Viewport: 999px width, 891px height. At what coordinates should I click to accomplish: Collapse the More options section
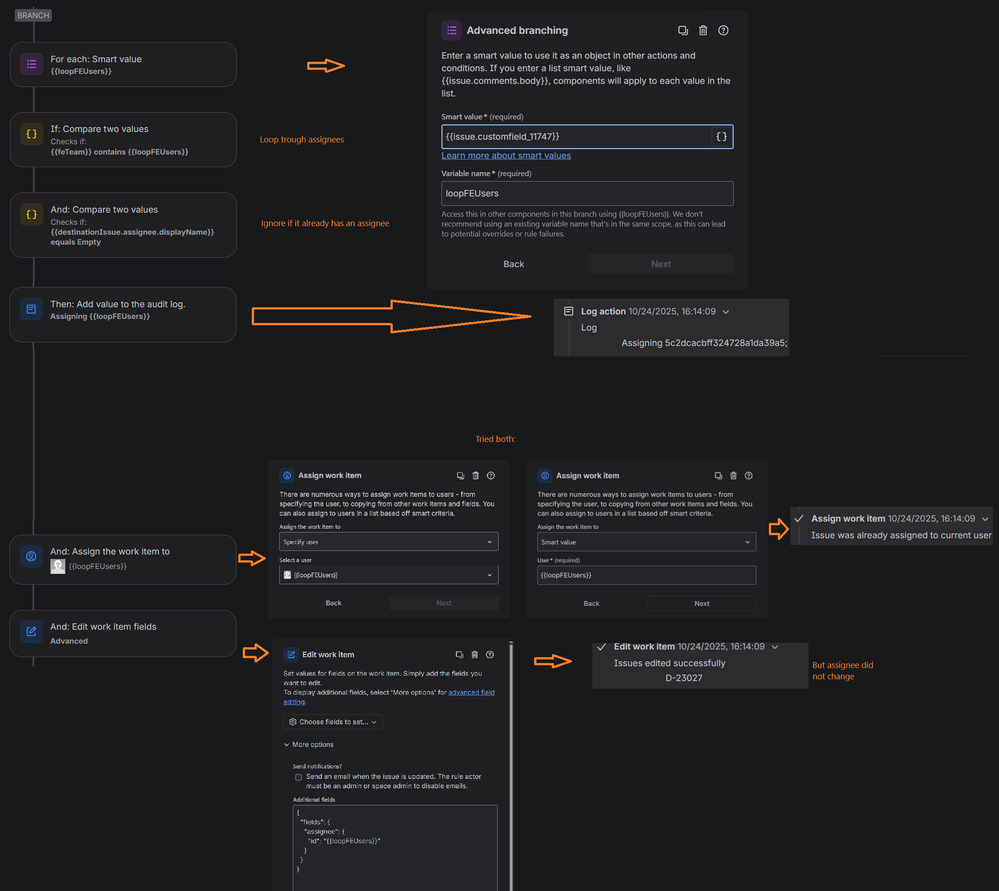point(308,744)
